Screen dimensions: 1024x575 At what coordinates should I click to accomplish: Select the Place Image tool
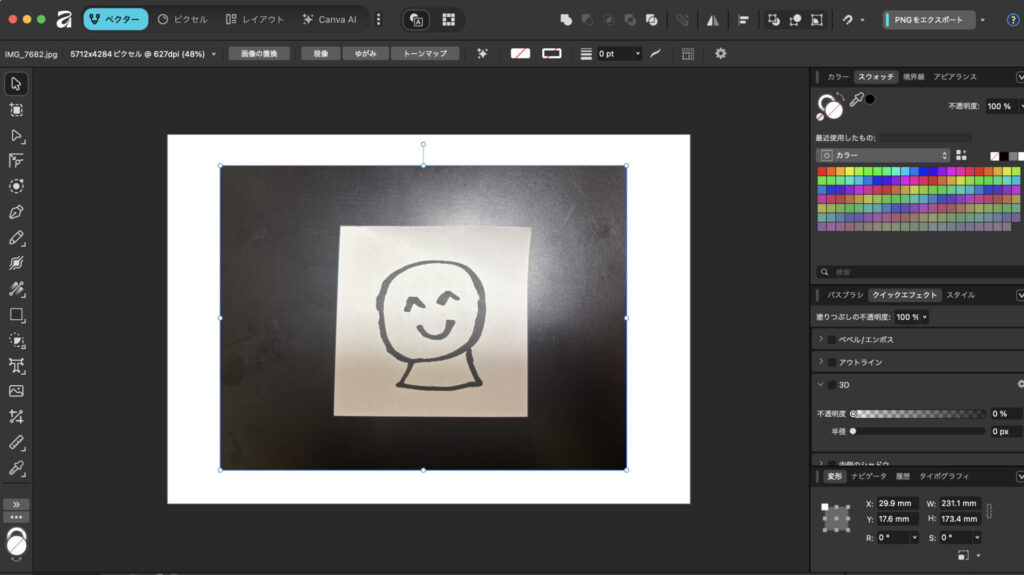pyautogui.click(x=16, y=391)
